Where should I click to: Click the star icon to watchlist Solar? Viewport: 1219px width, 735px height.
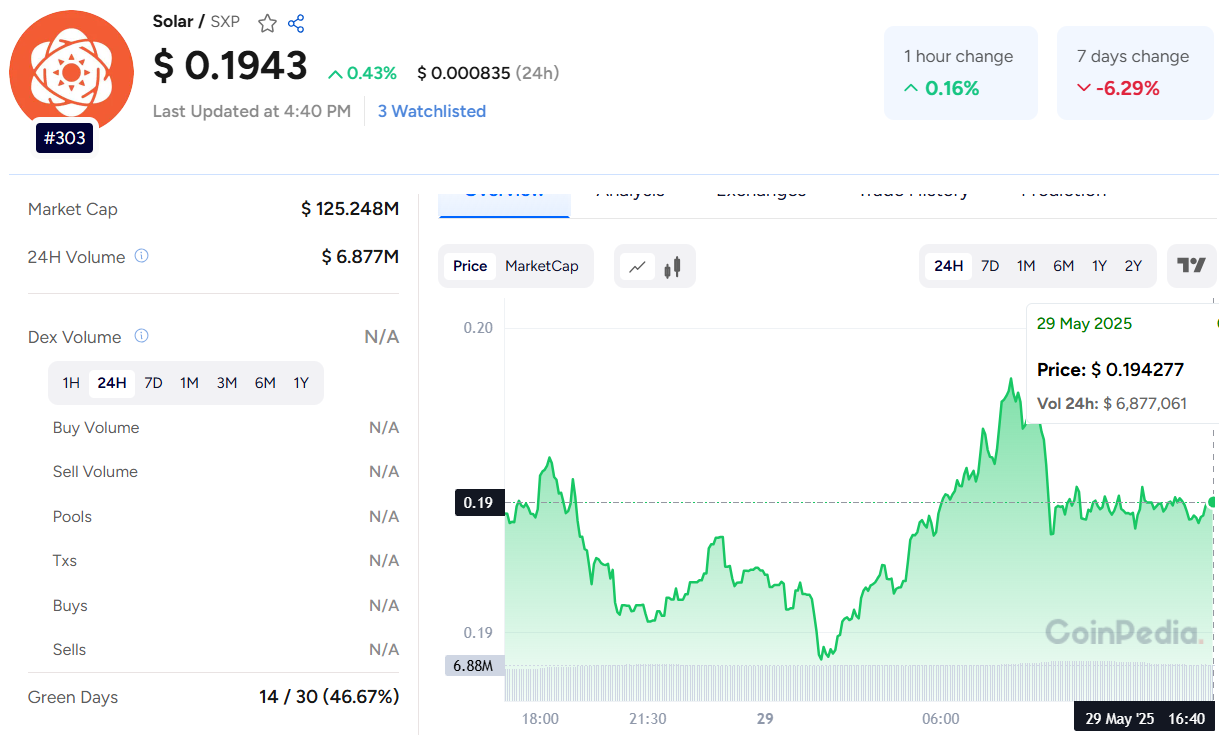pyautogui.click(x=267, y=23)
